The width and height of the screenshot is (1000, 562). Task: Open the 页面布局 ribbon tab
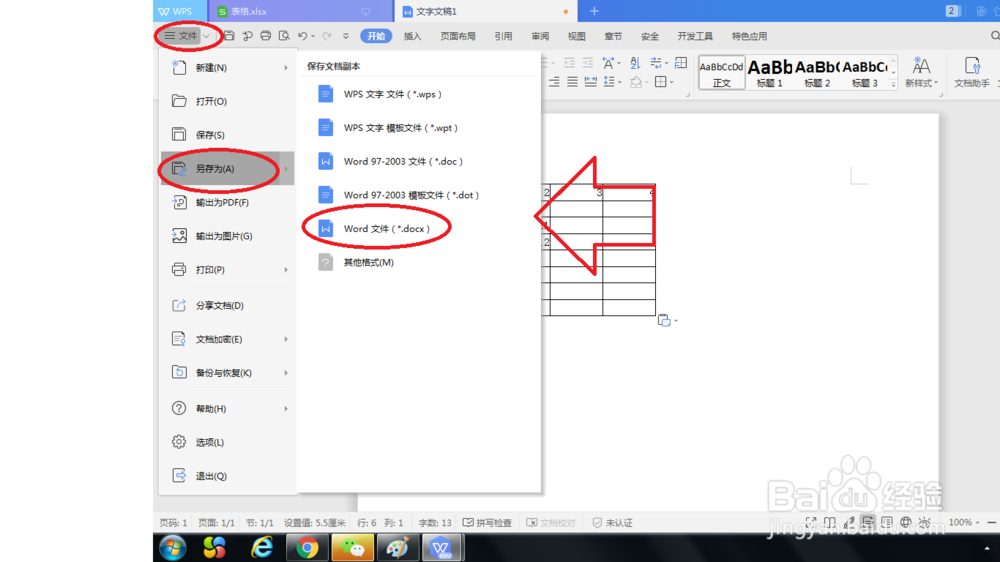458,36
